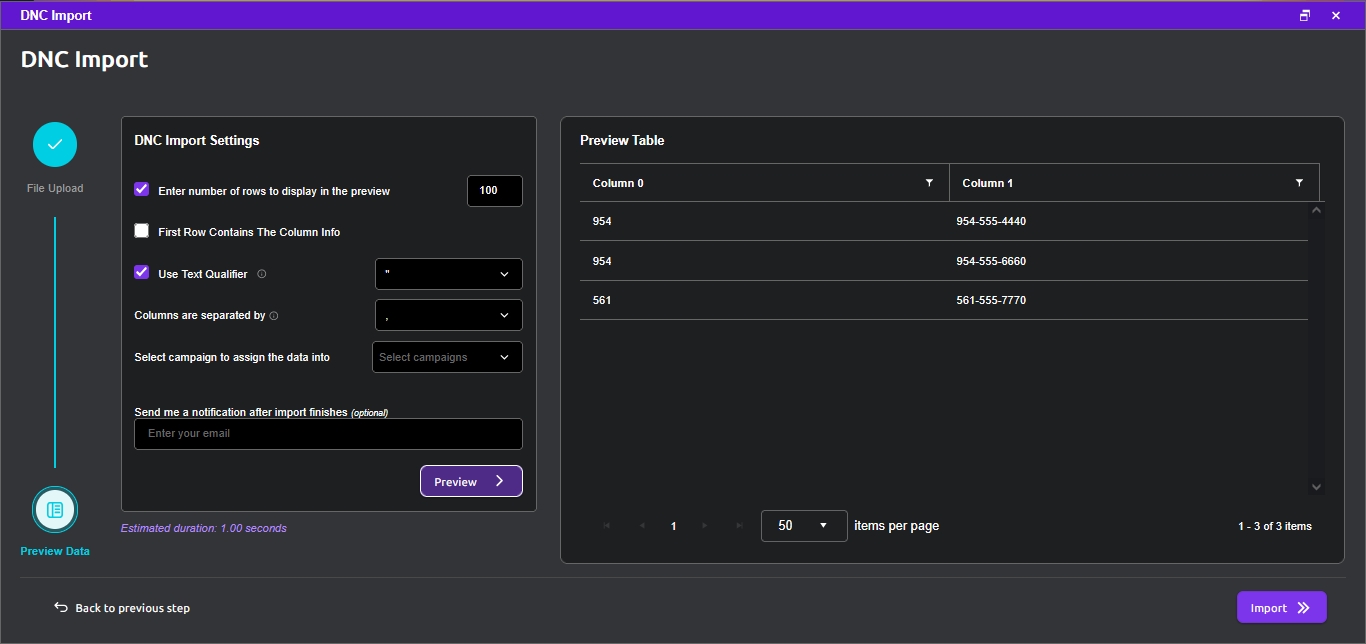Go to last page pager arrow
The width and height of the screenshot is (1366, 644).
[740, 526]
